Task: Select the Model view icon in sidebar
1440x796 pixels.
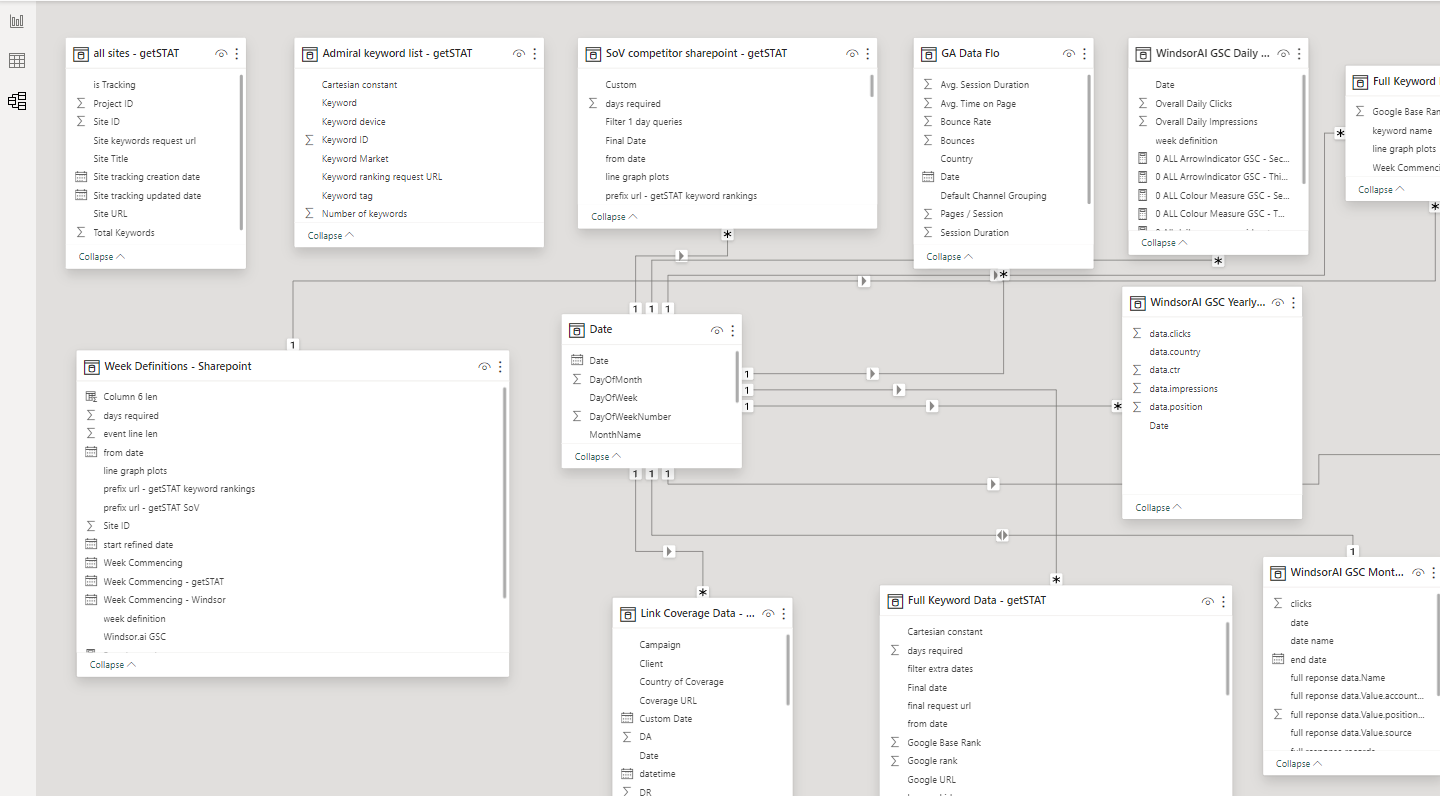Action: click(x=17, y=101)
